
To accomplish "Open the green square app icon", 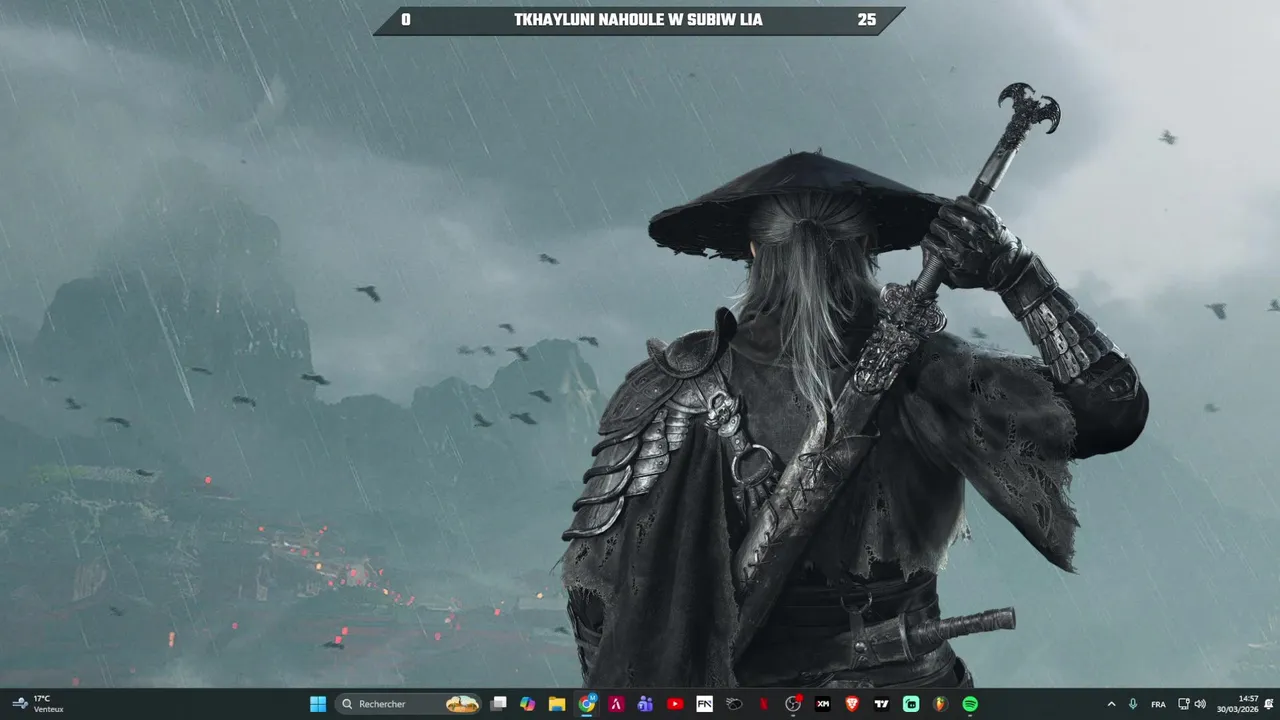I will click(x=911, y=704).
